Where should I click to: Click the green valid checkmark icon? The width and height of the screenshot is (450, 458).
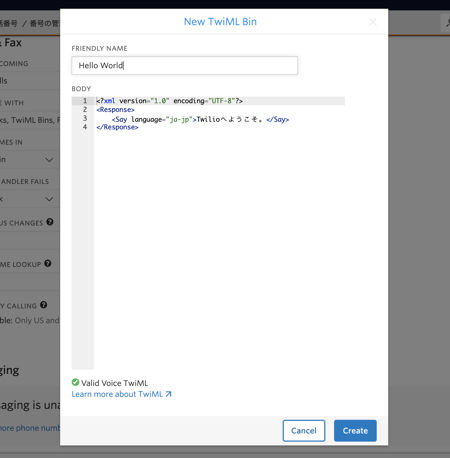click(75, 382)
